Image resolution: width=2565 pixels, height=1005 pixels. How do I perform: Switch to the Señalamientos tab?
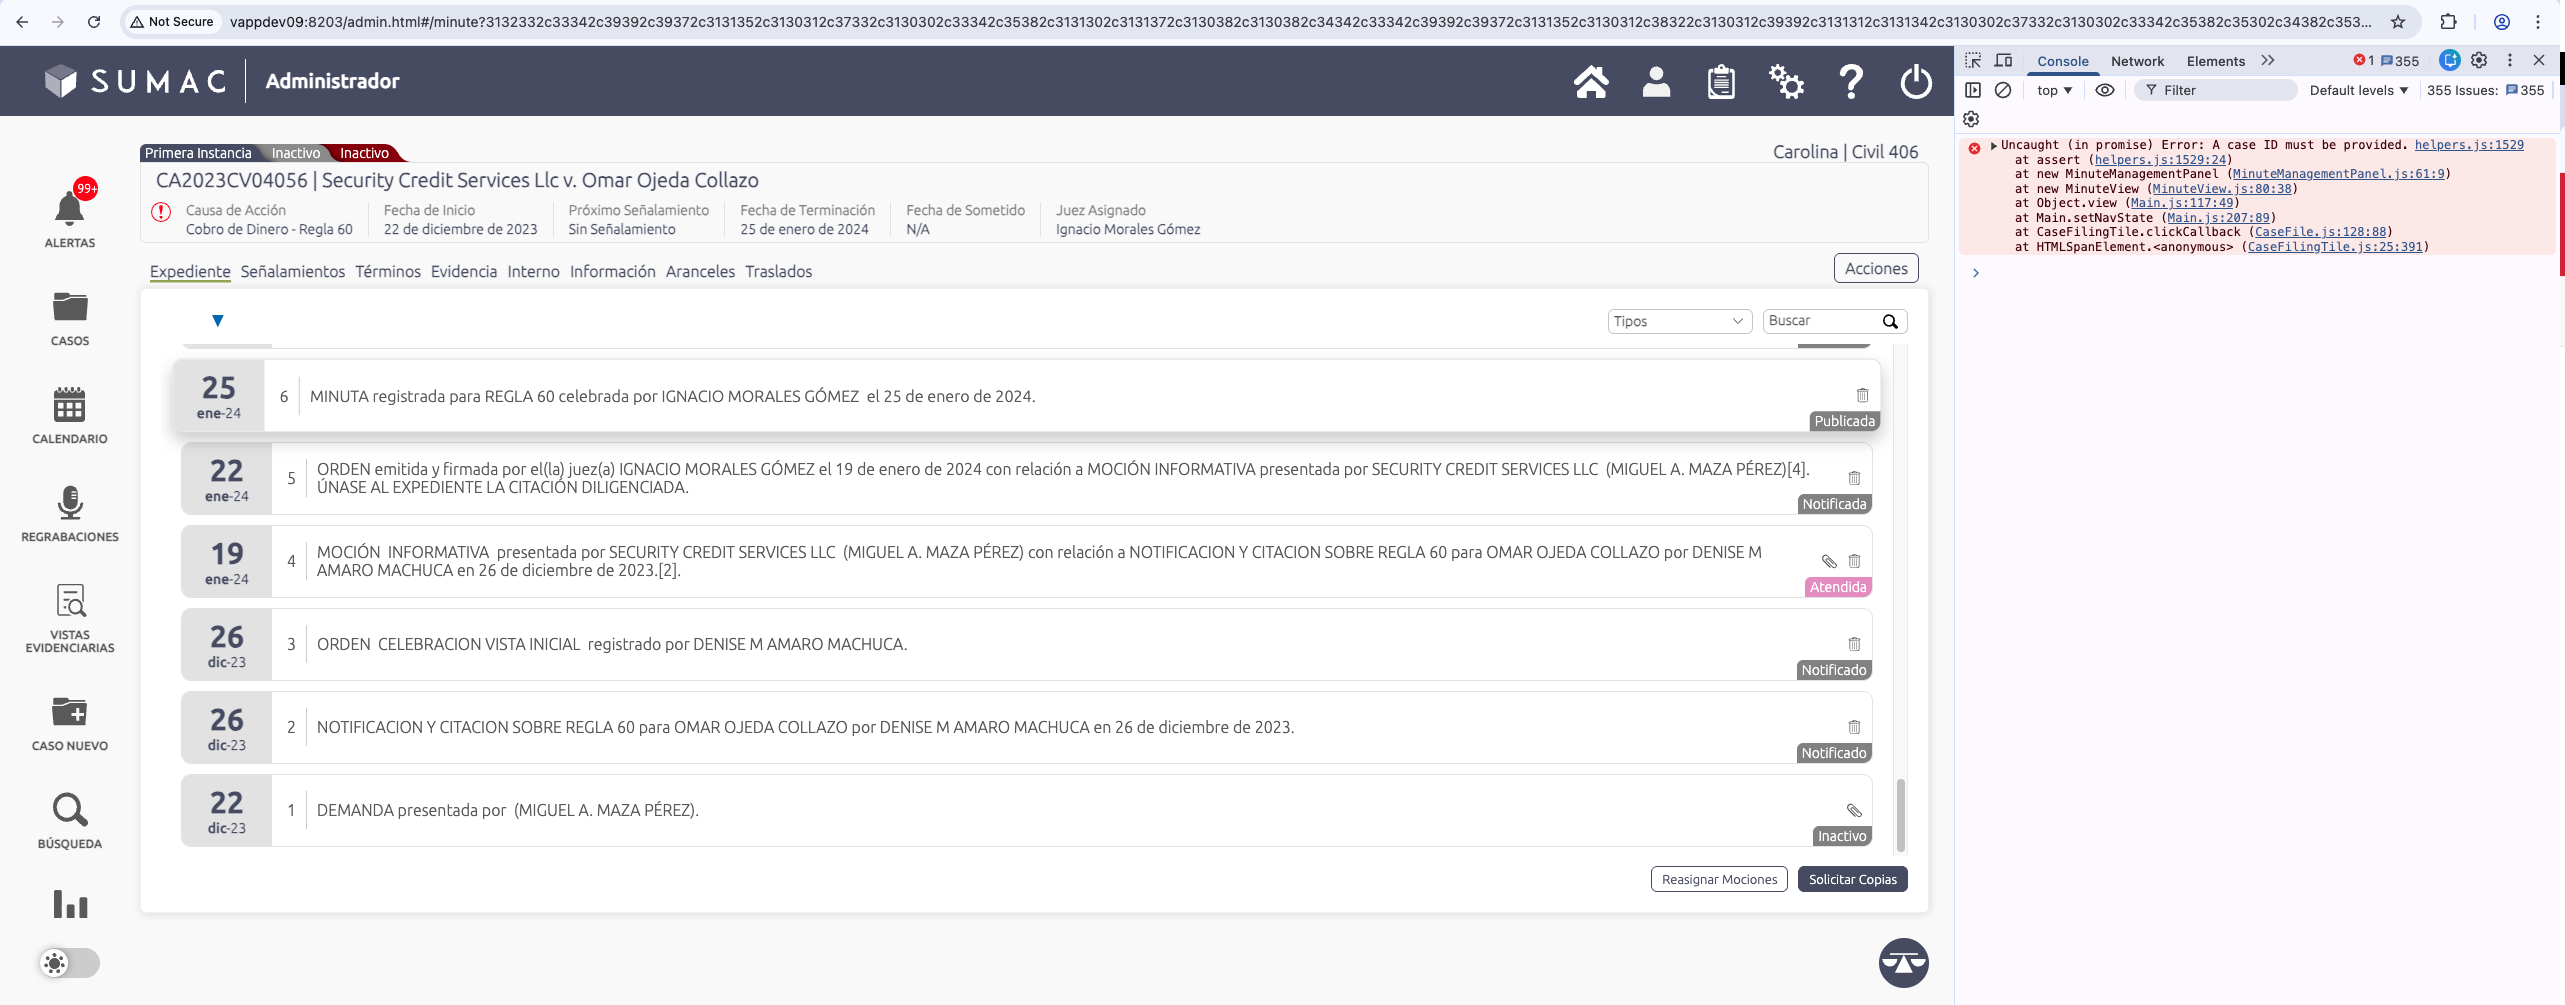(x=292, y=272)
